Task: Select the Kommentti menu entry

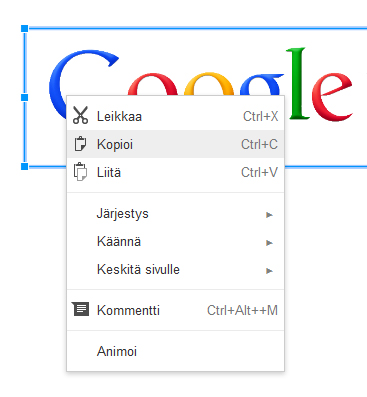Action: point(176,310)
